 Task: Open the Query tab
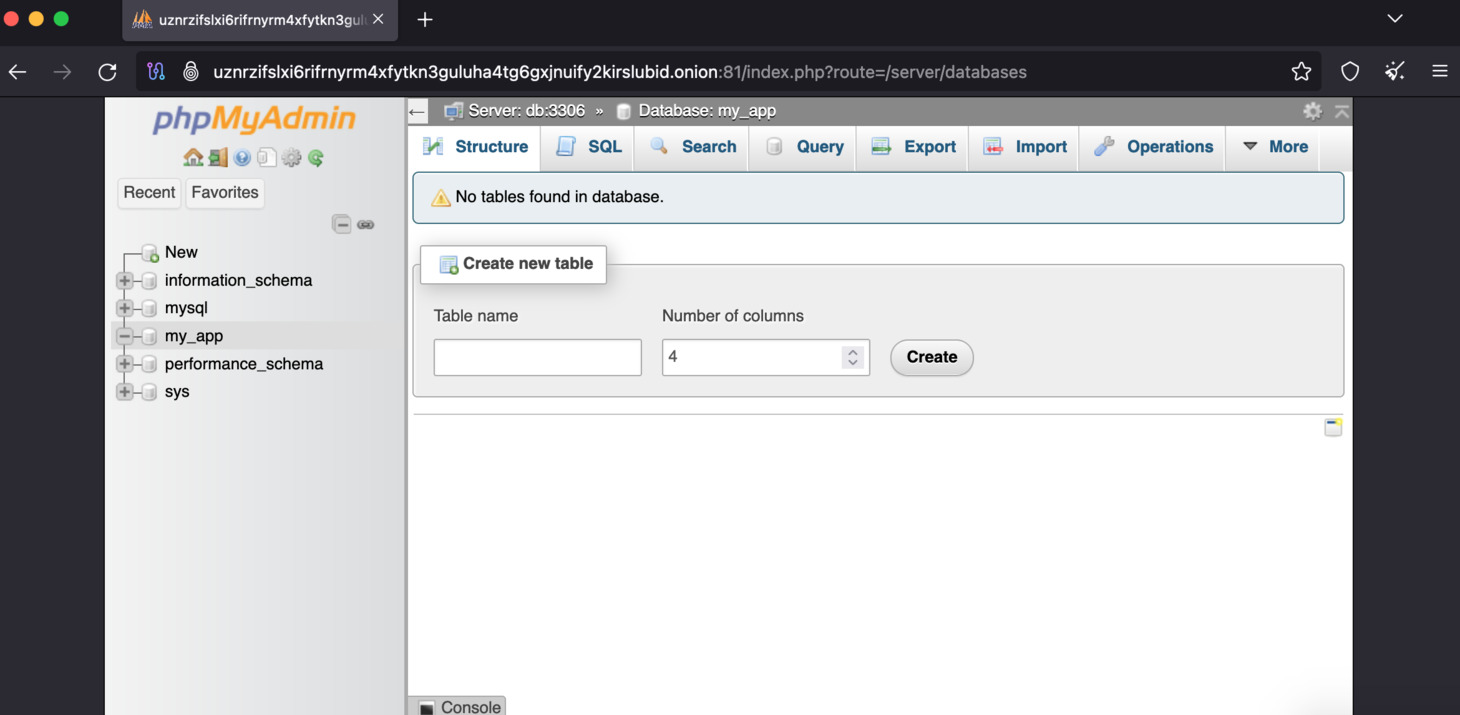(803, 147)
